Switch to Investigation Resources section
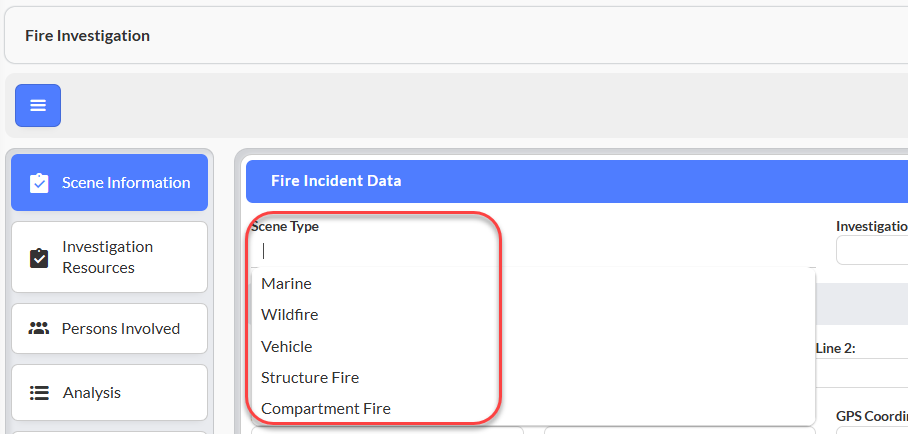 [x=109, y=257]
